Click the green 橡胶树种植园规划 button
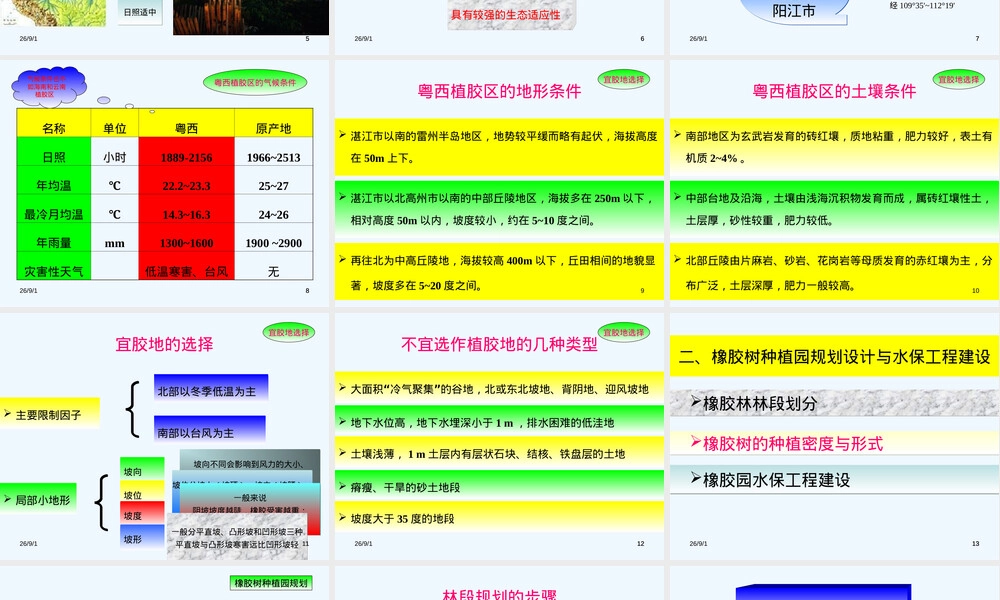1000x600 pixels. (x=271, y=582)
